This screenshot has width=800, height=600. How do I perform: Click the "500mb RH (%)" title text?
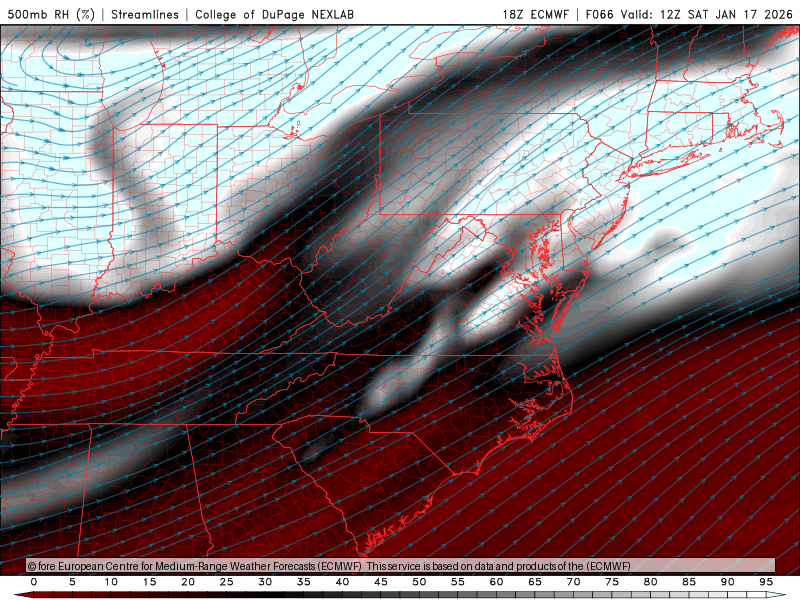(51, 14)
